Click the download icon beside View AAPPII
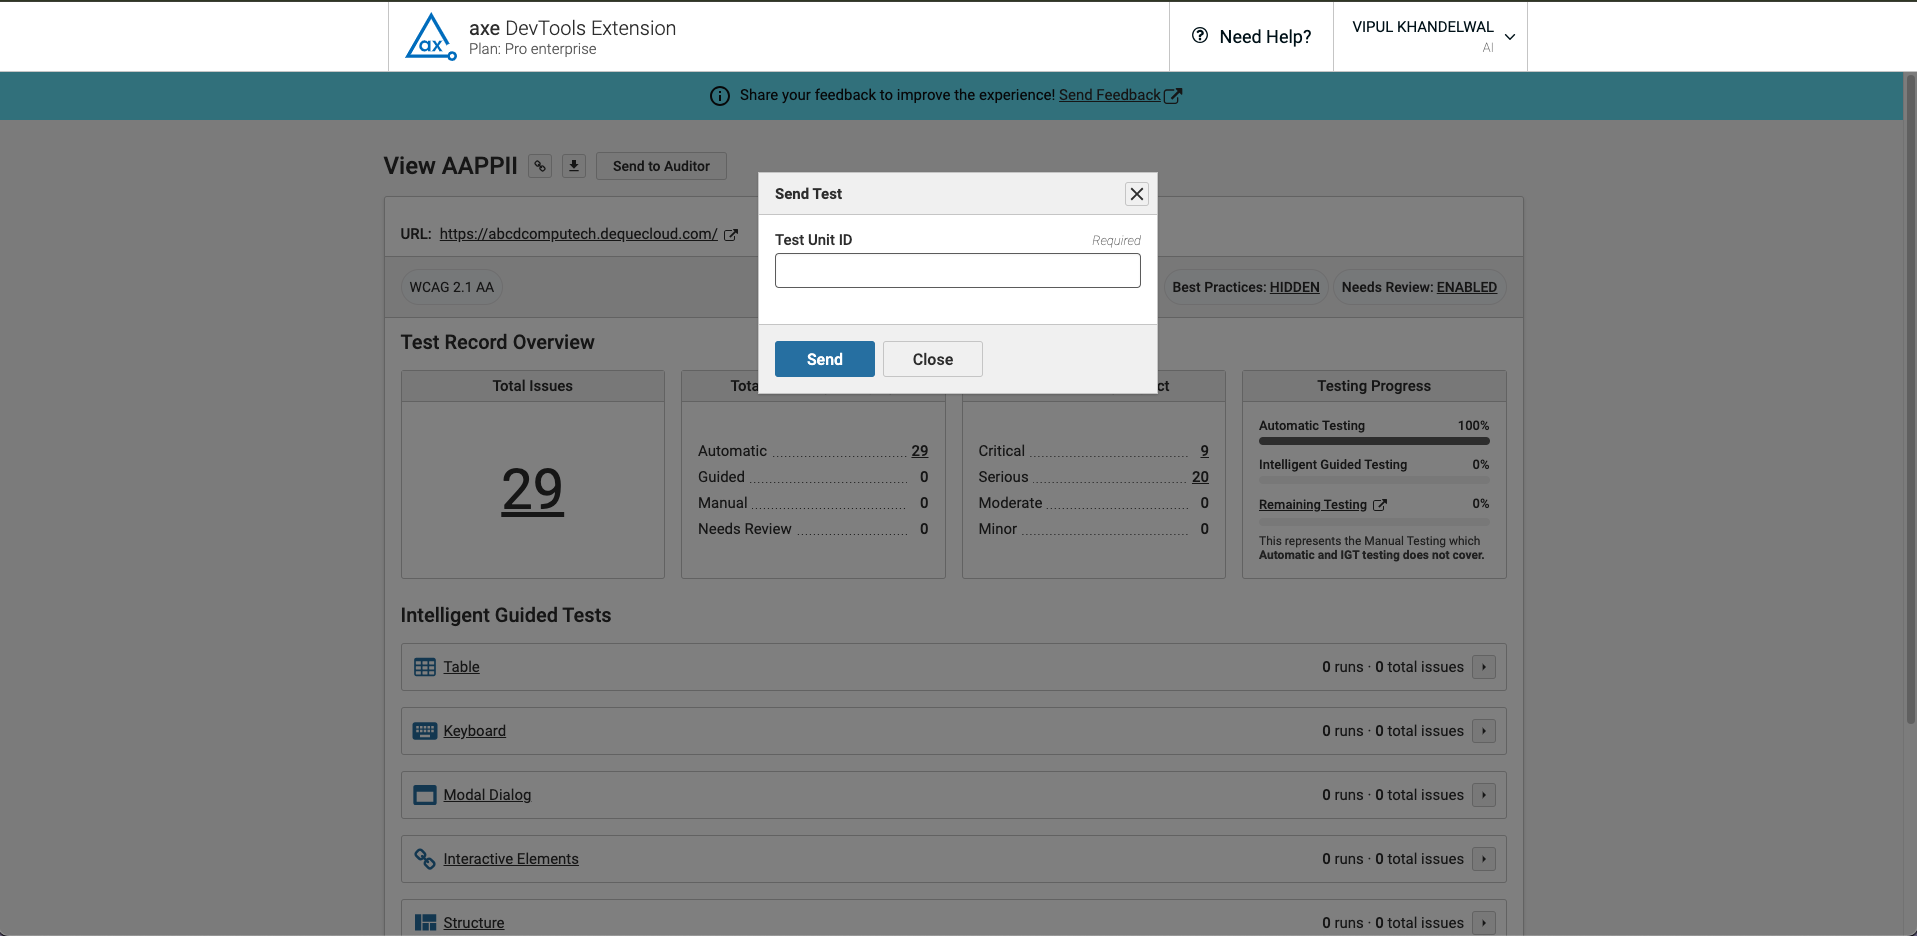The image size is (1917, 936). click(x=574, y=166)
